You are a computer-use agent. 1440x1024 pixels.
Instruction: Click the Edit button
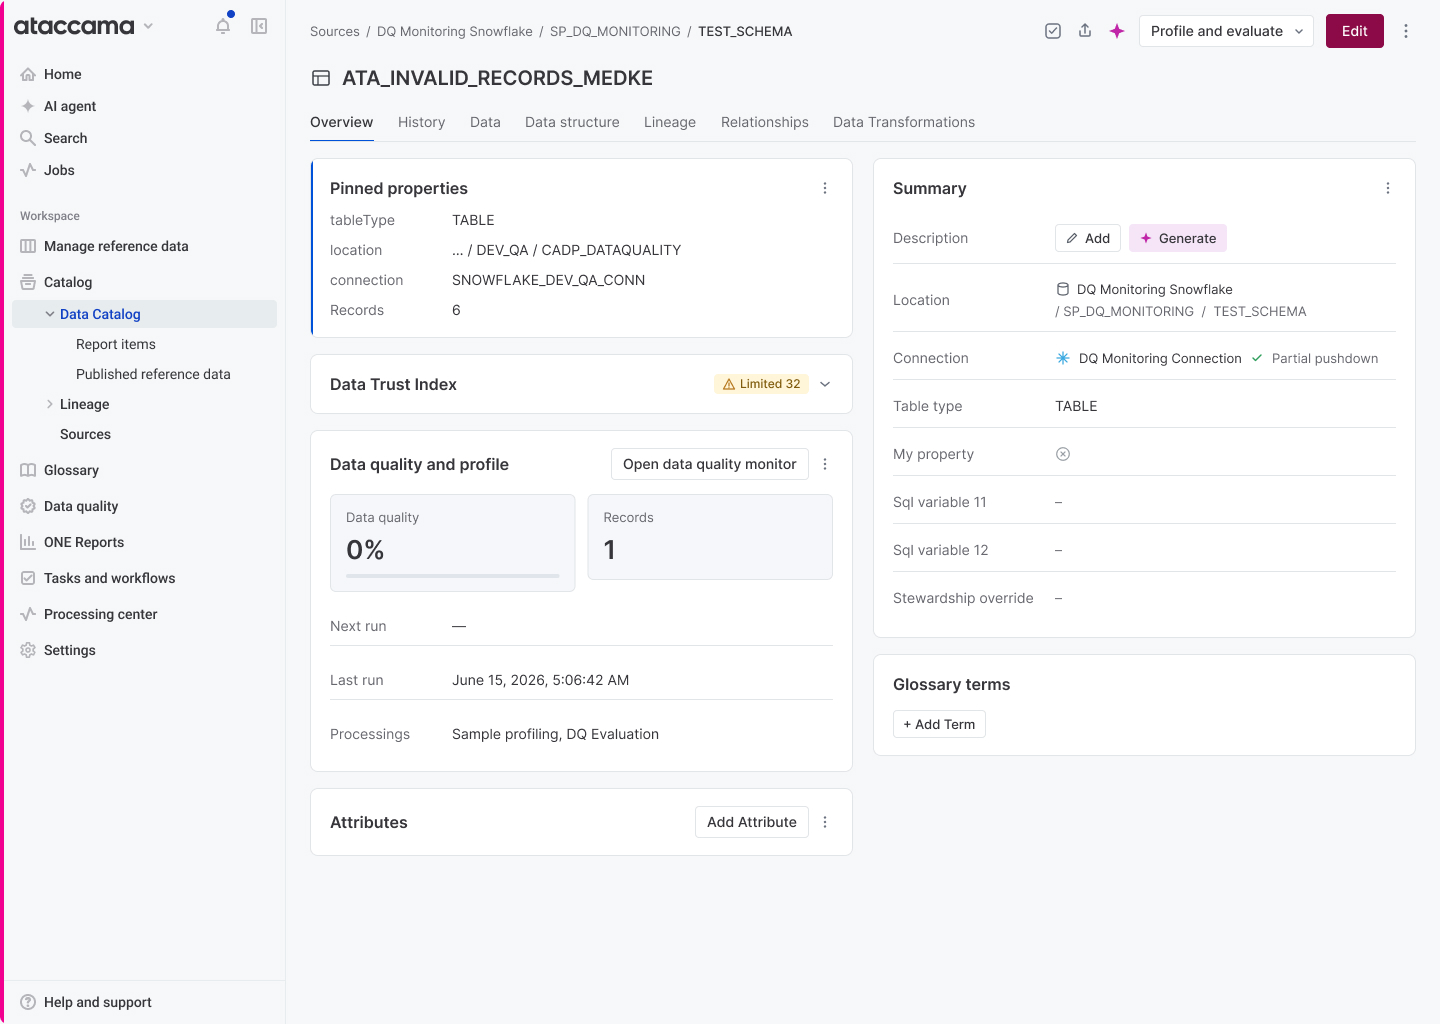1355,31
